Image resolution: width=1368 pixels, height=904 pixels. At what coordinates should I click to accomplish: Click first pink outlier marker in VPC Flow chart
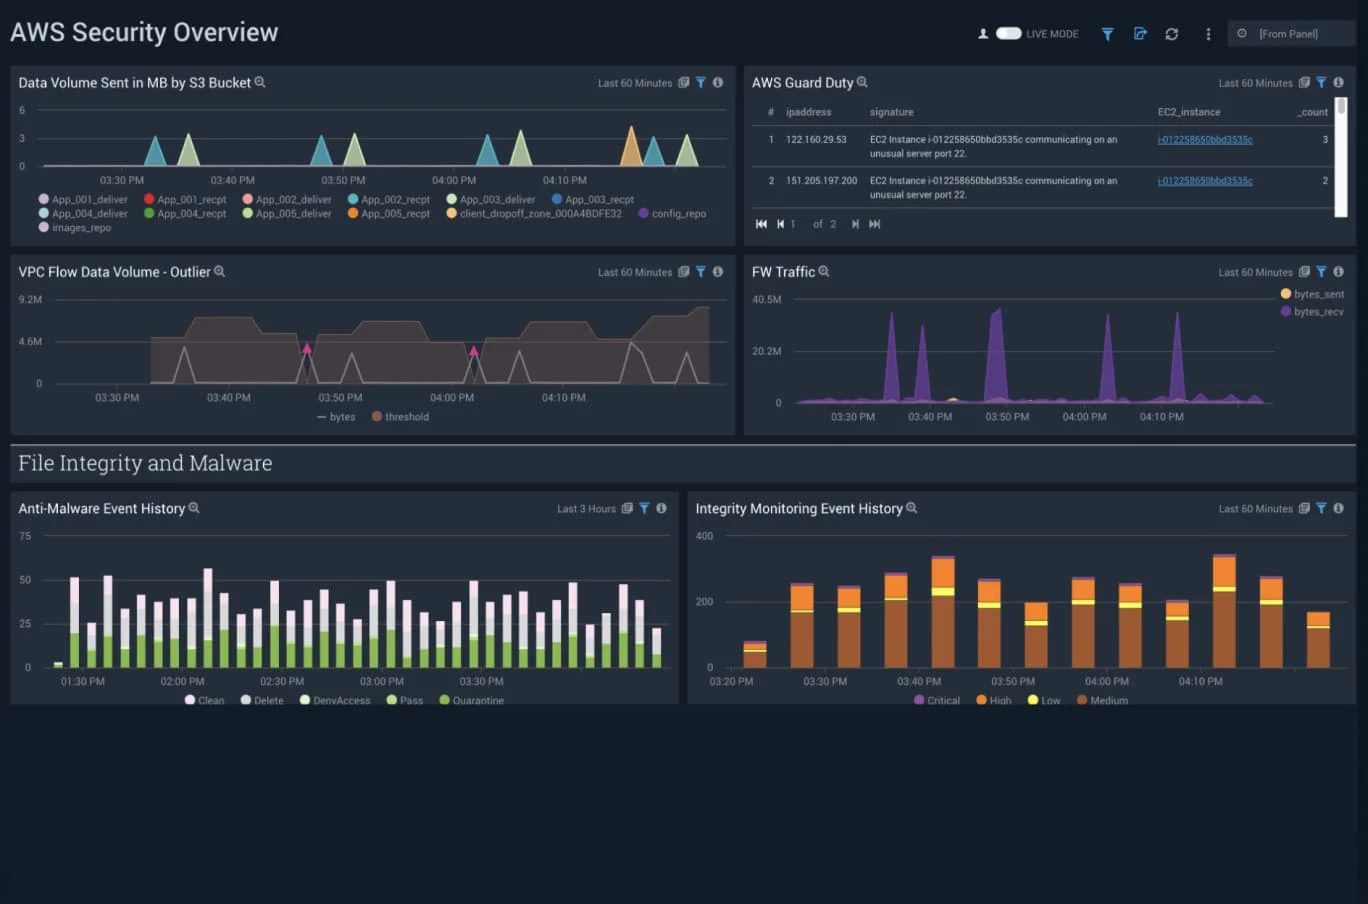307,348
